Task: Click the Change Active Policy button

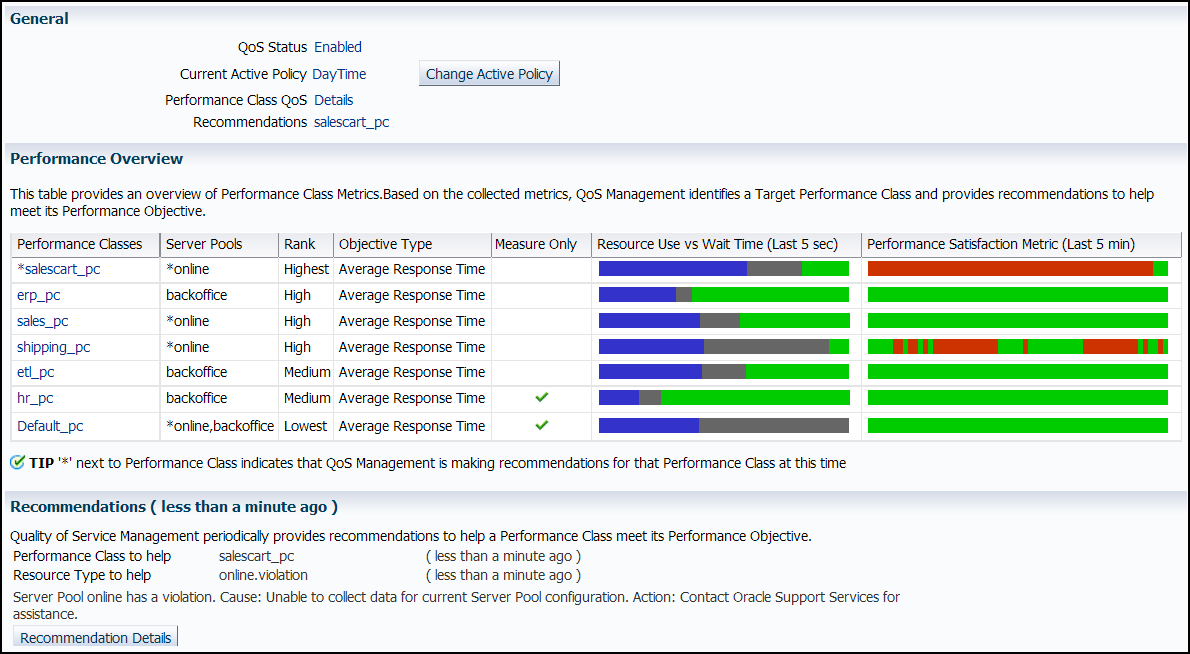Action: click(x=489, y=74)
